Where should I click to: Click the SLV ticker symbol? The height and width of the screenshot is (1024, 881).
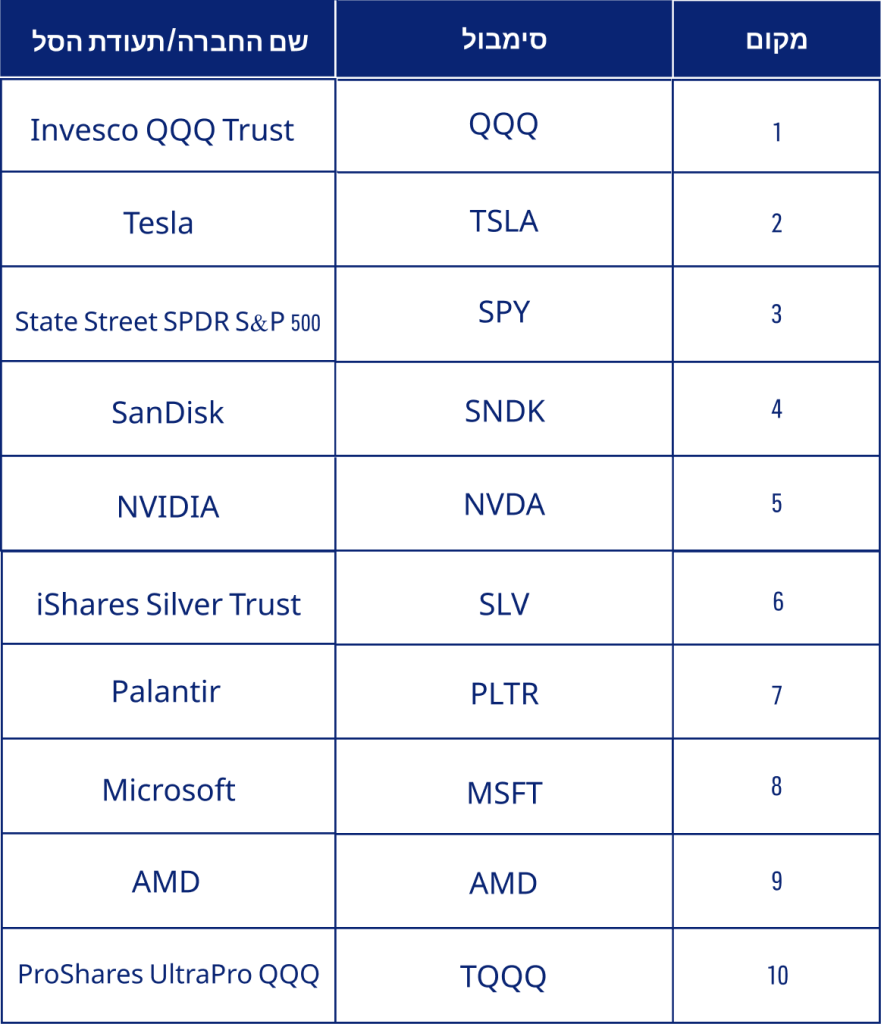(x=504, y=603)
